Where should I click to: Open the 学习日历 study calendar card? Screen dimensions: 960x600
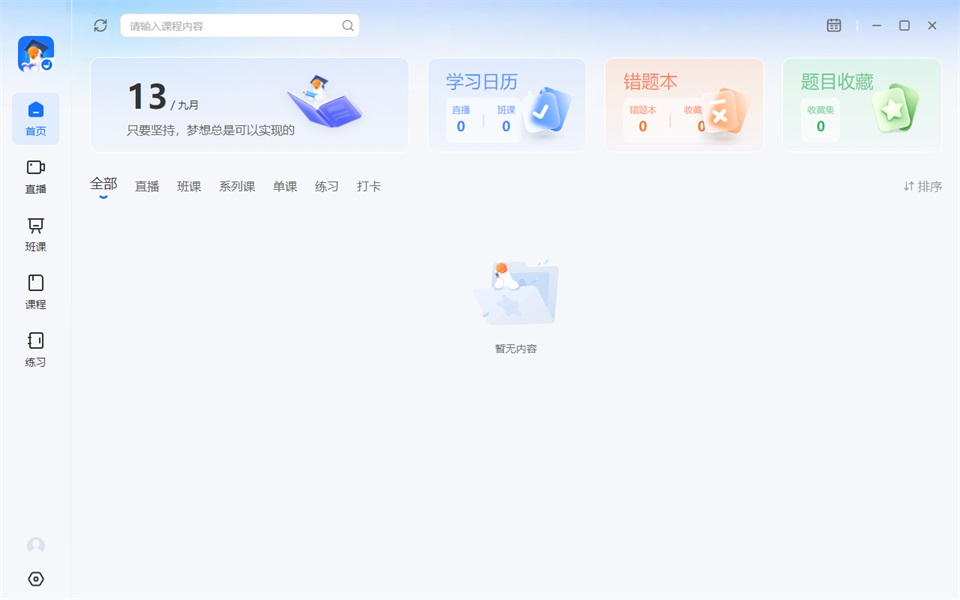(x=507, y=105)
